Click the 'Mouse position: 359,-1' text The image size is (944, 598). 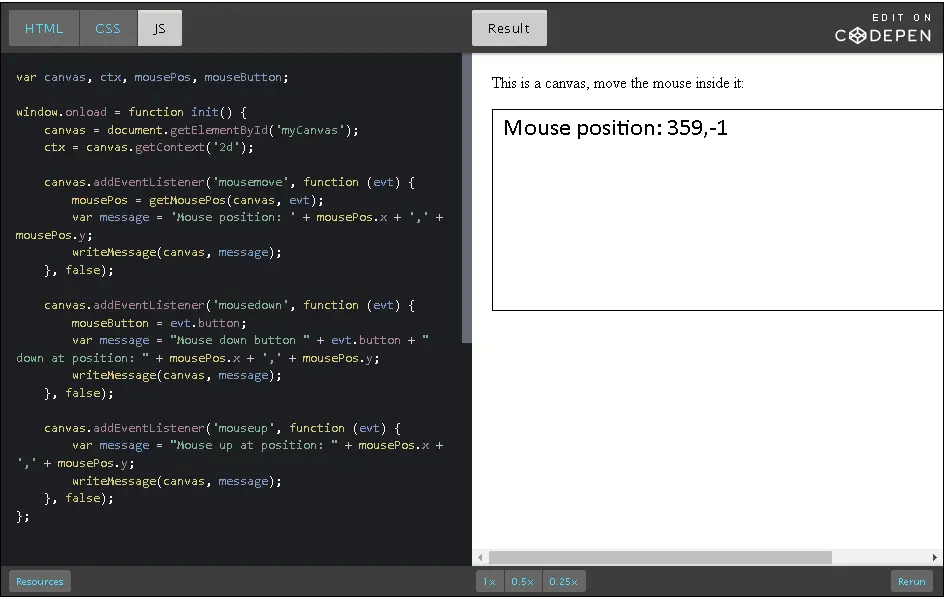click(x=615, y=128)
